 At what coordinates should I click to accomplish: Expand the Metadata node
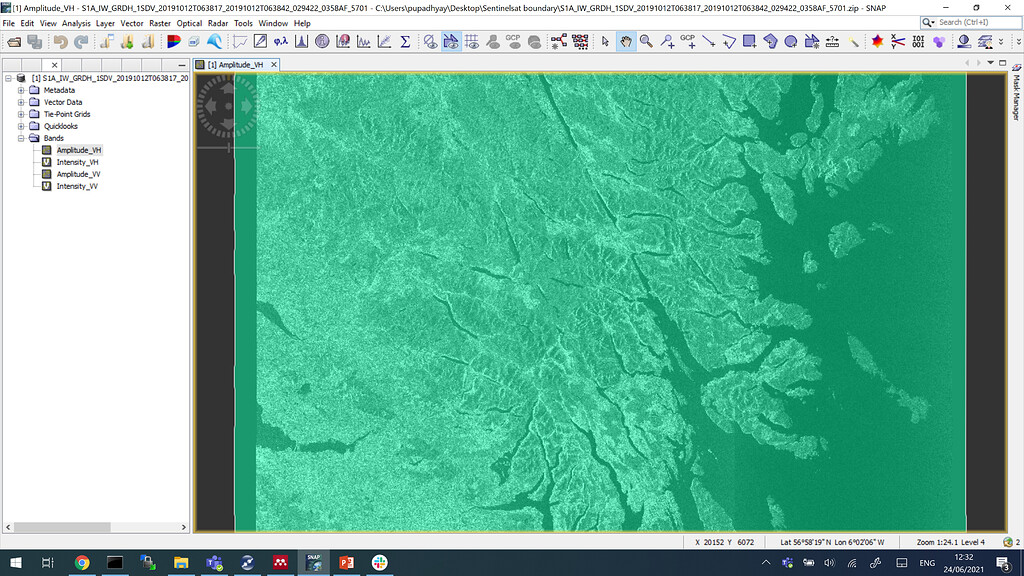click(22, 89)
